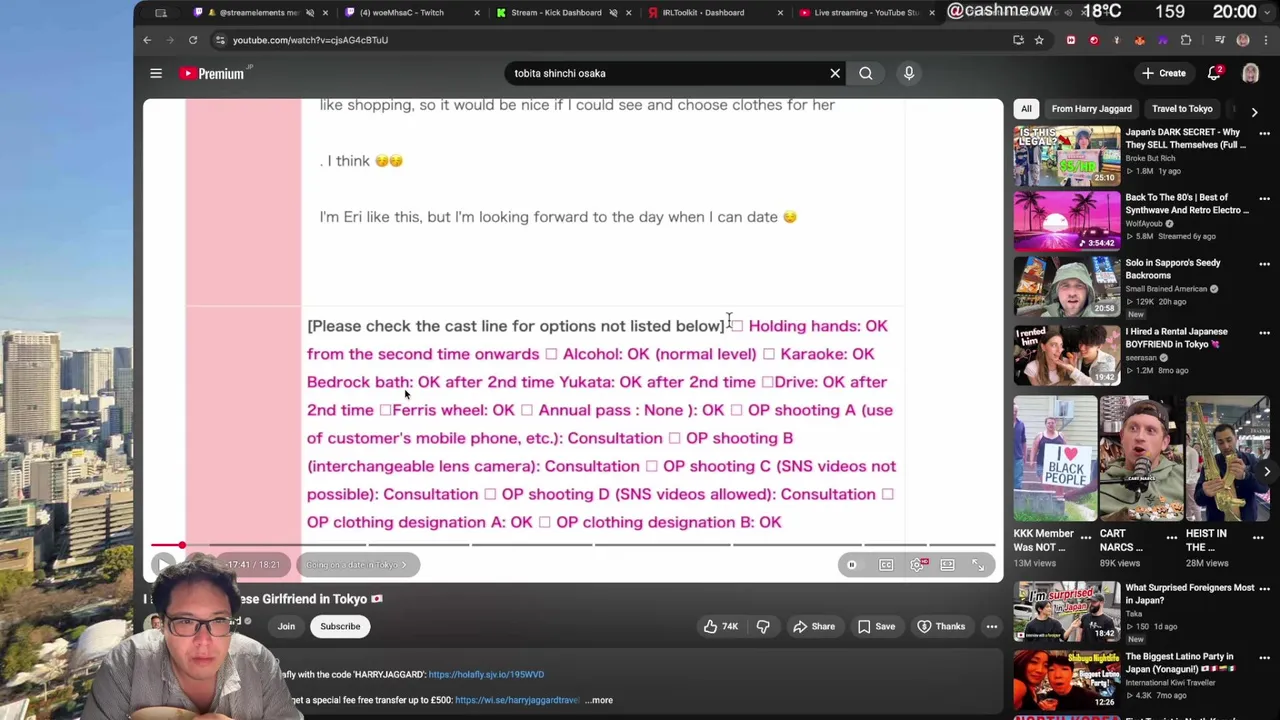Open Japan's DARK SECRET thumbnail

pyautogui.click(x=1067, y=155)
